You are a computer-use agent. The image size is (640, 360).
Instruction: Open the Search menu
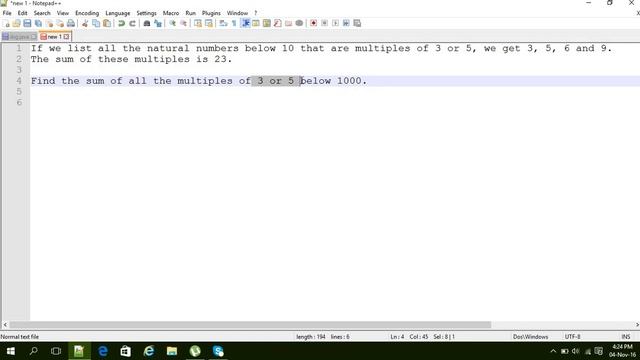coord(42,13)
